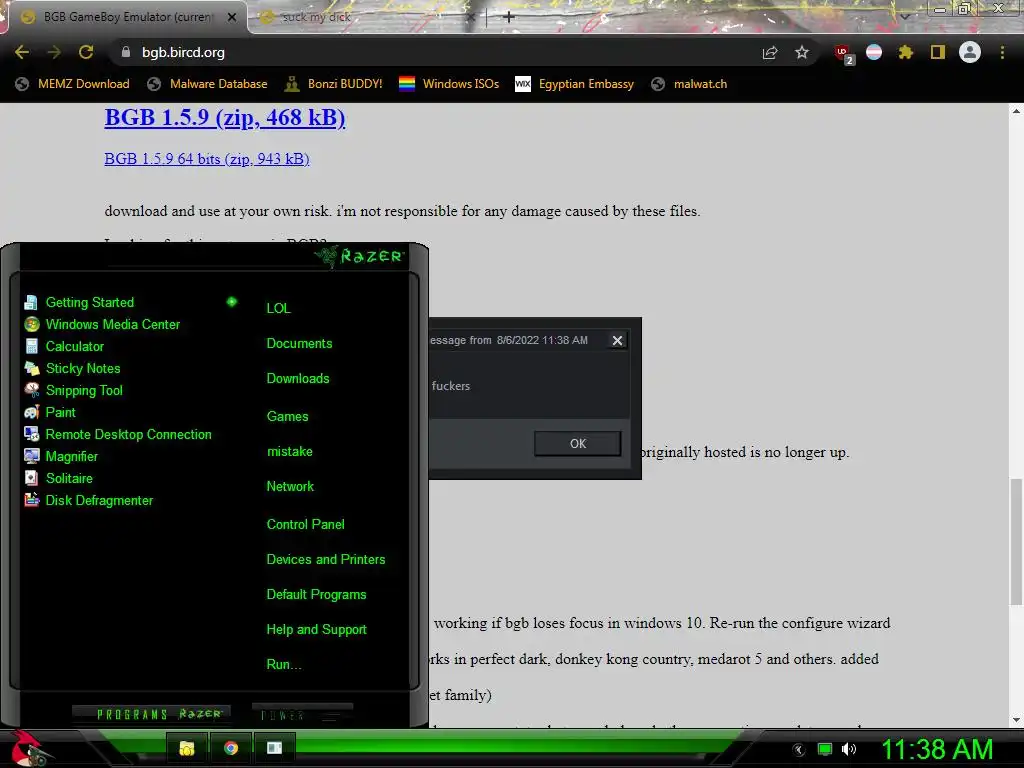Image resolution: width=1024 pixels, height=768 pixels.
Task: Open Documents in start menu
Action: point(299,344)
